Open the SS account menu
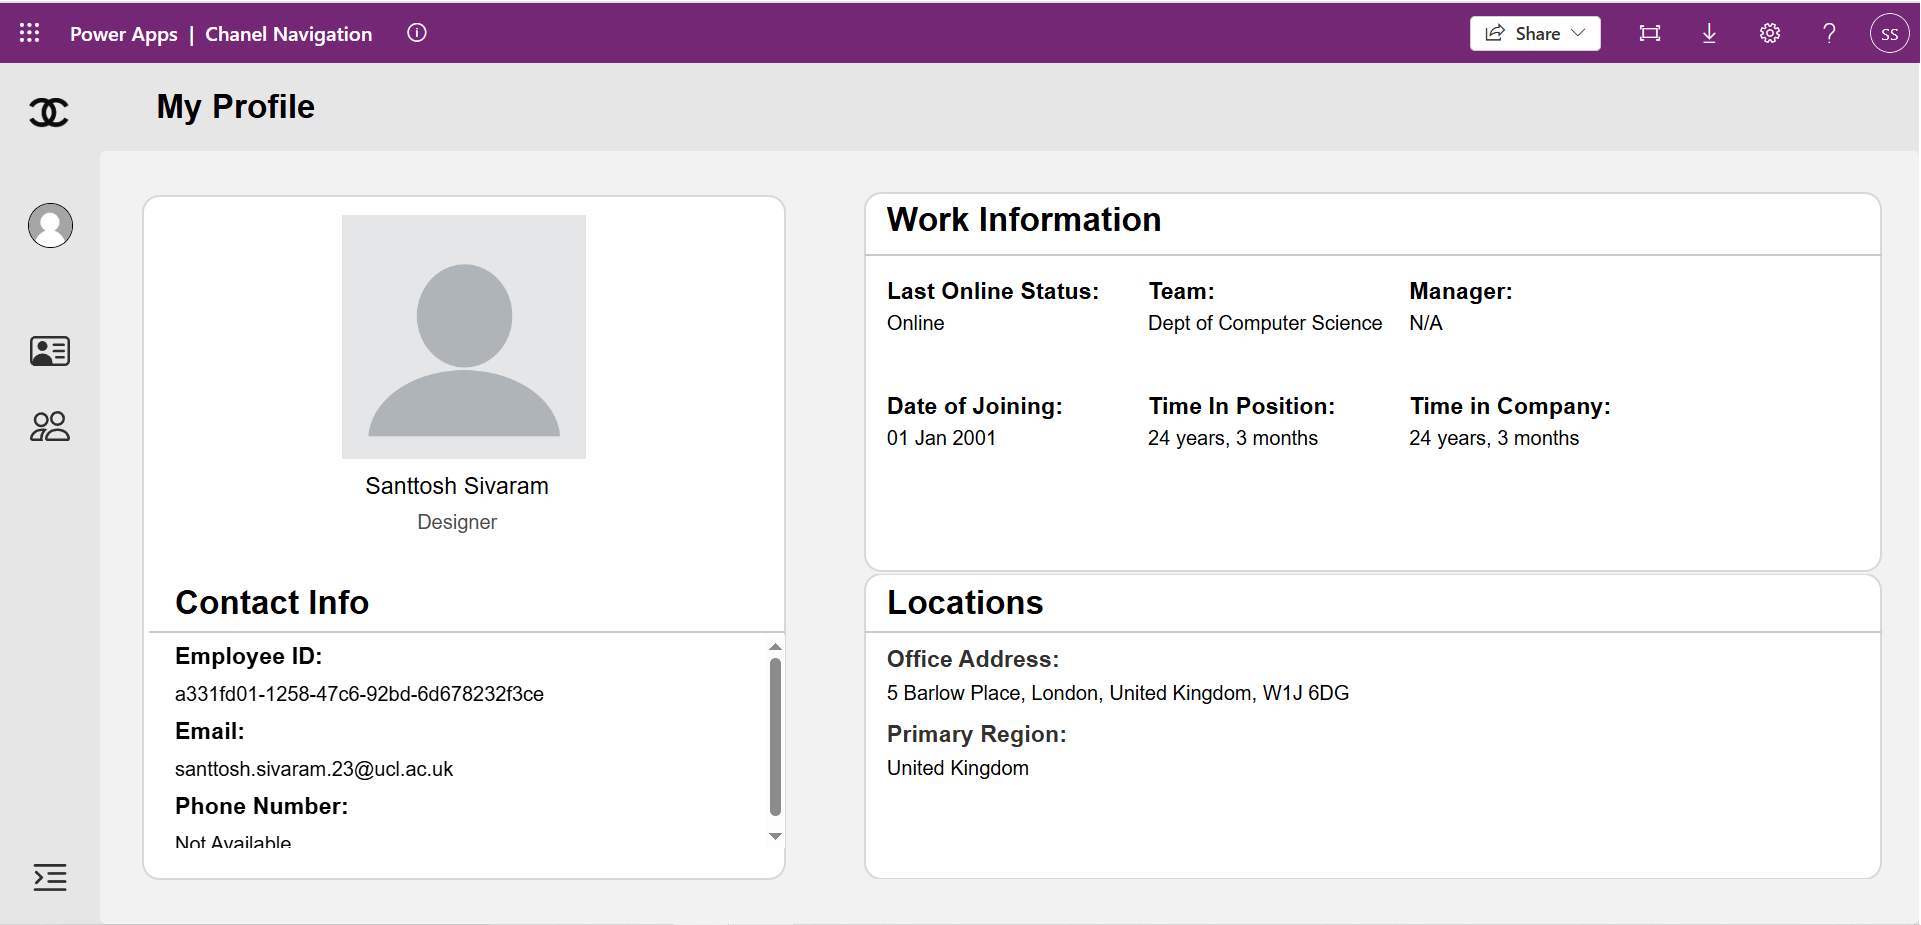 click(1889, 33)
